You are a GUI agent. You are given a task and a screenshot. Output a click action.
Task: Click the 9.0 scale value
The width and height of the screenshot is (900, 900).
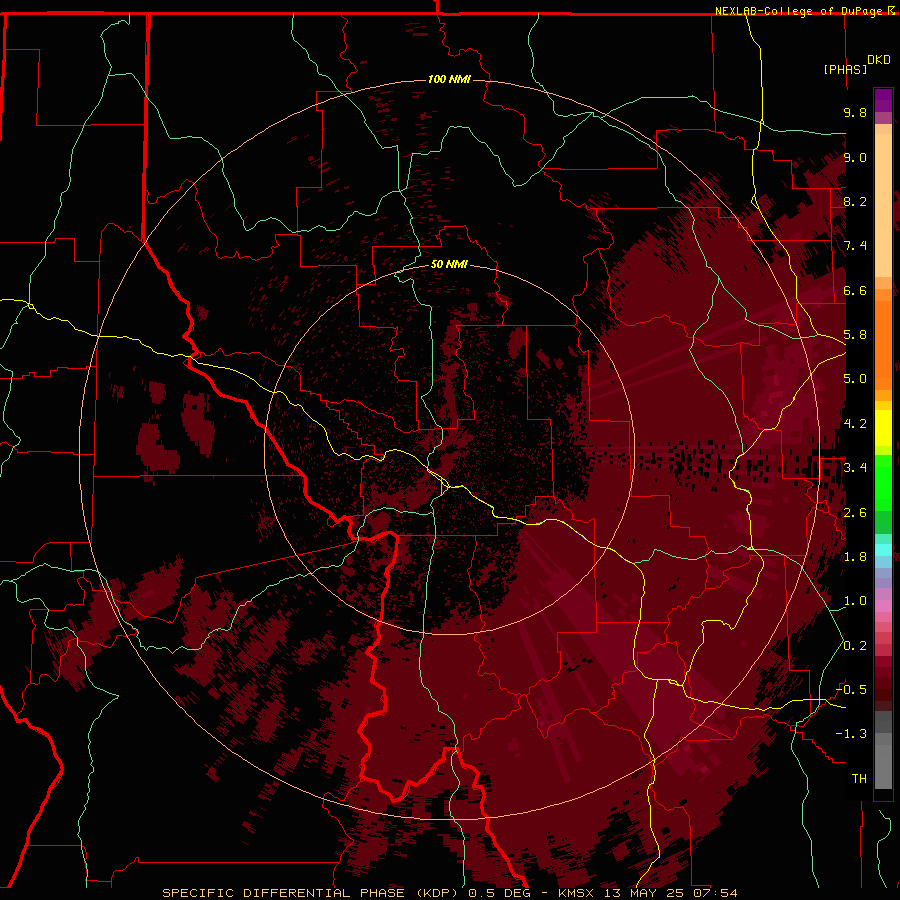pyautogui.click(x=855, y=157)
